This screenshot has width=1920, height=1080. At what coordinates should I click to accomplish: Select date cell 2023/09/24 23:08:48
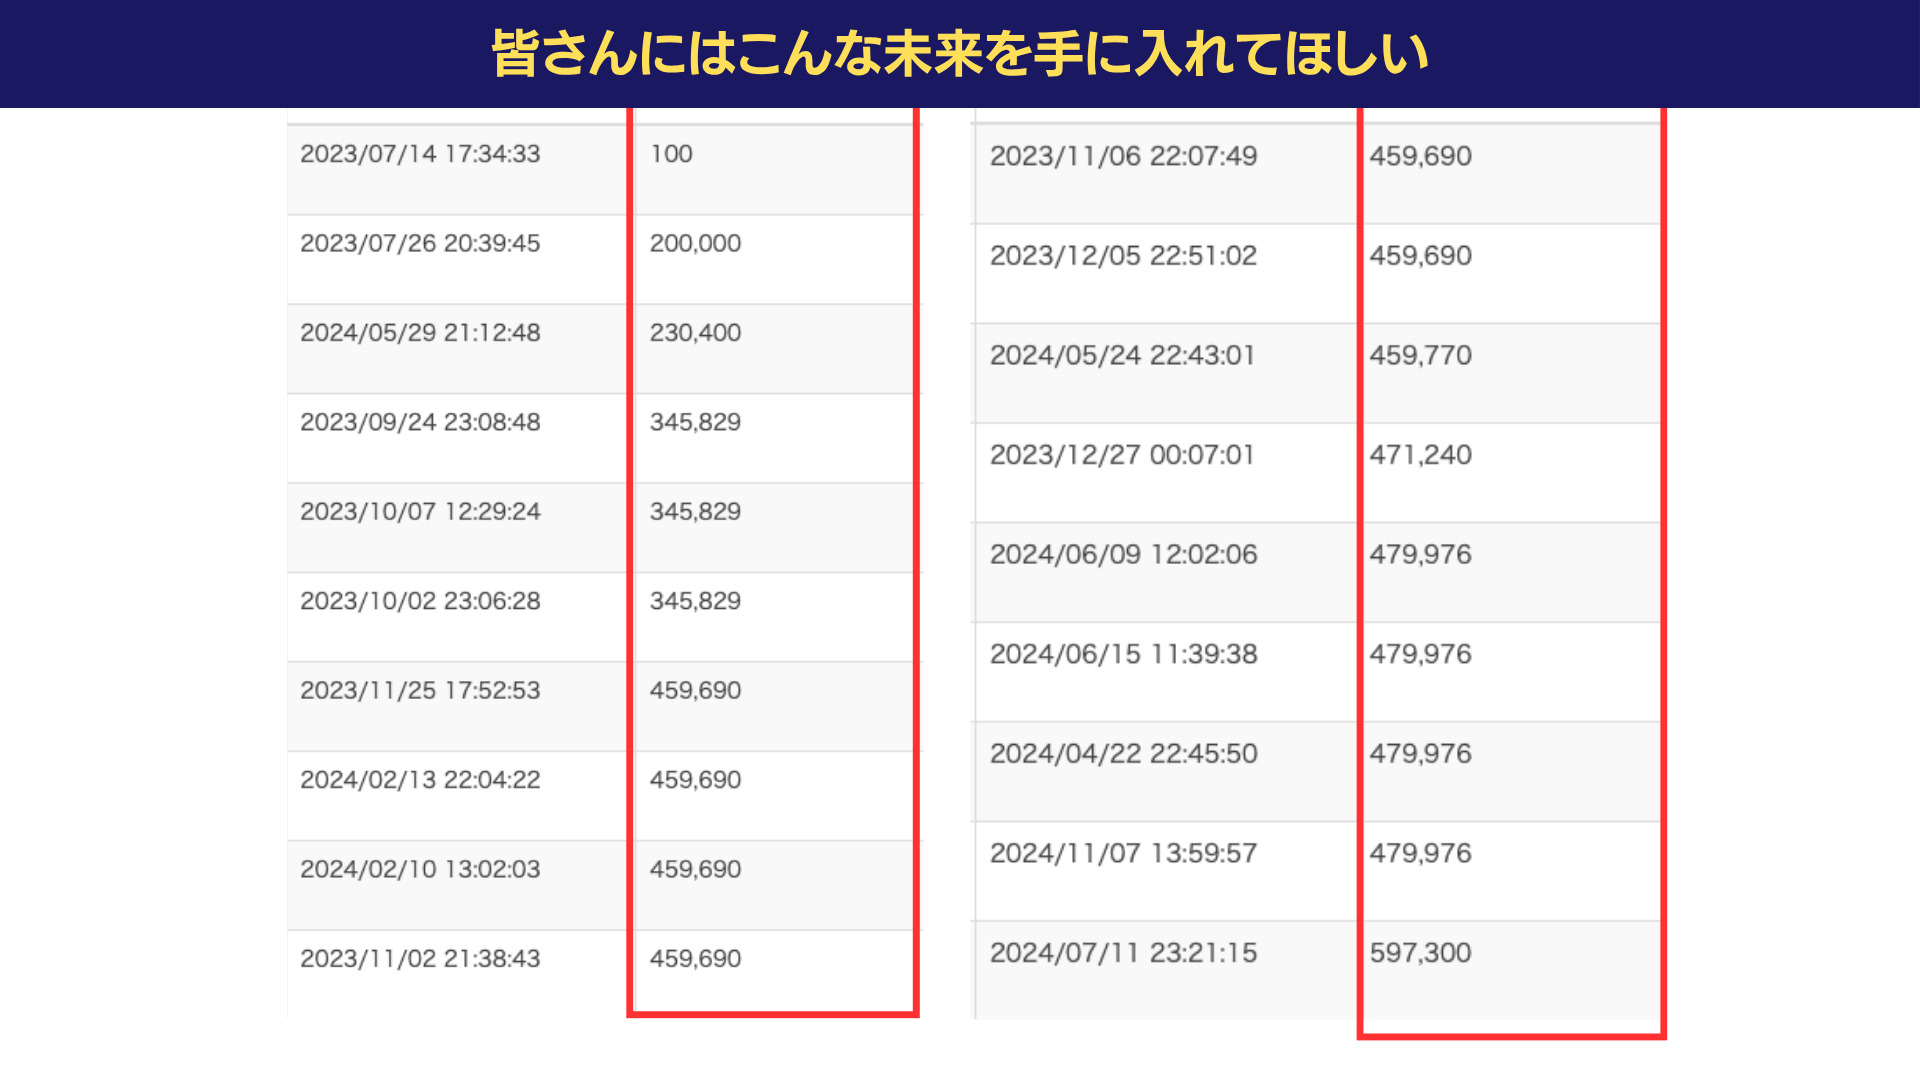[x=420, y=422]
